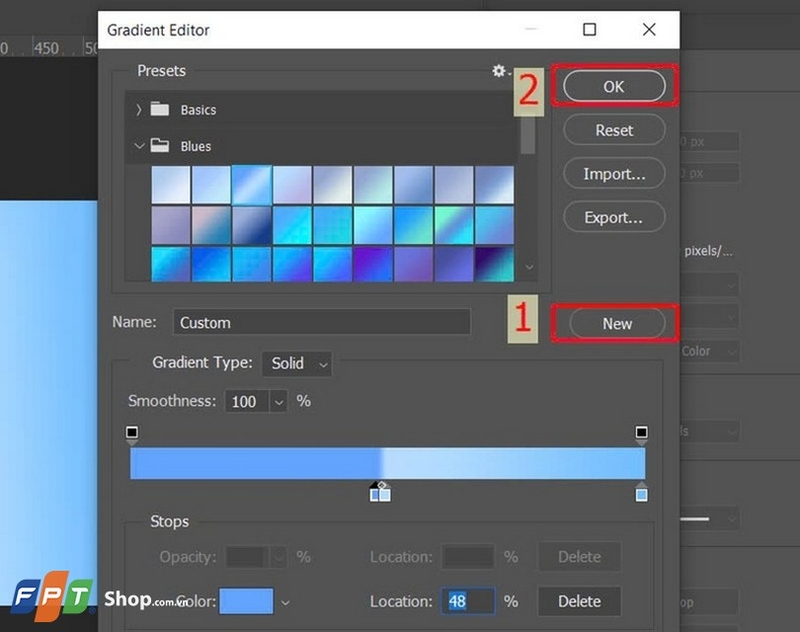
Task: Select the Basics folder icon
Action: (x=160, y=109)
